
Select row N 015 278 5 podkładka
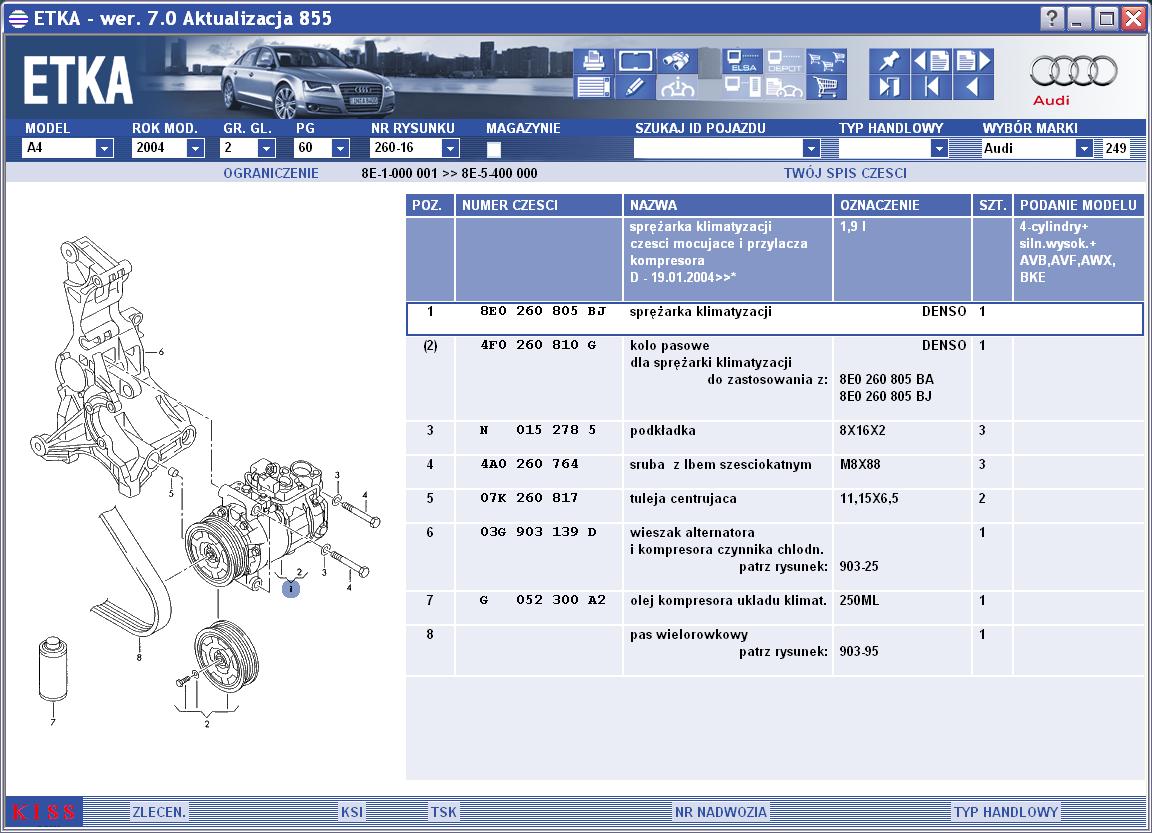point(774,438)
